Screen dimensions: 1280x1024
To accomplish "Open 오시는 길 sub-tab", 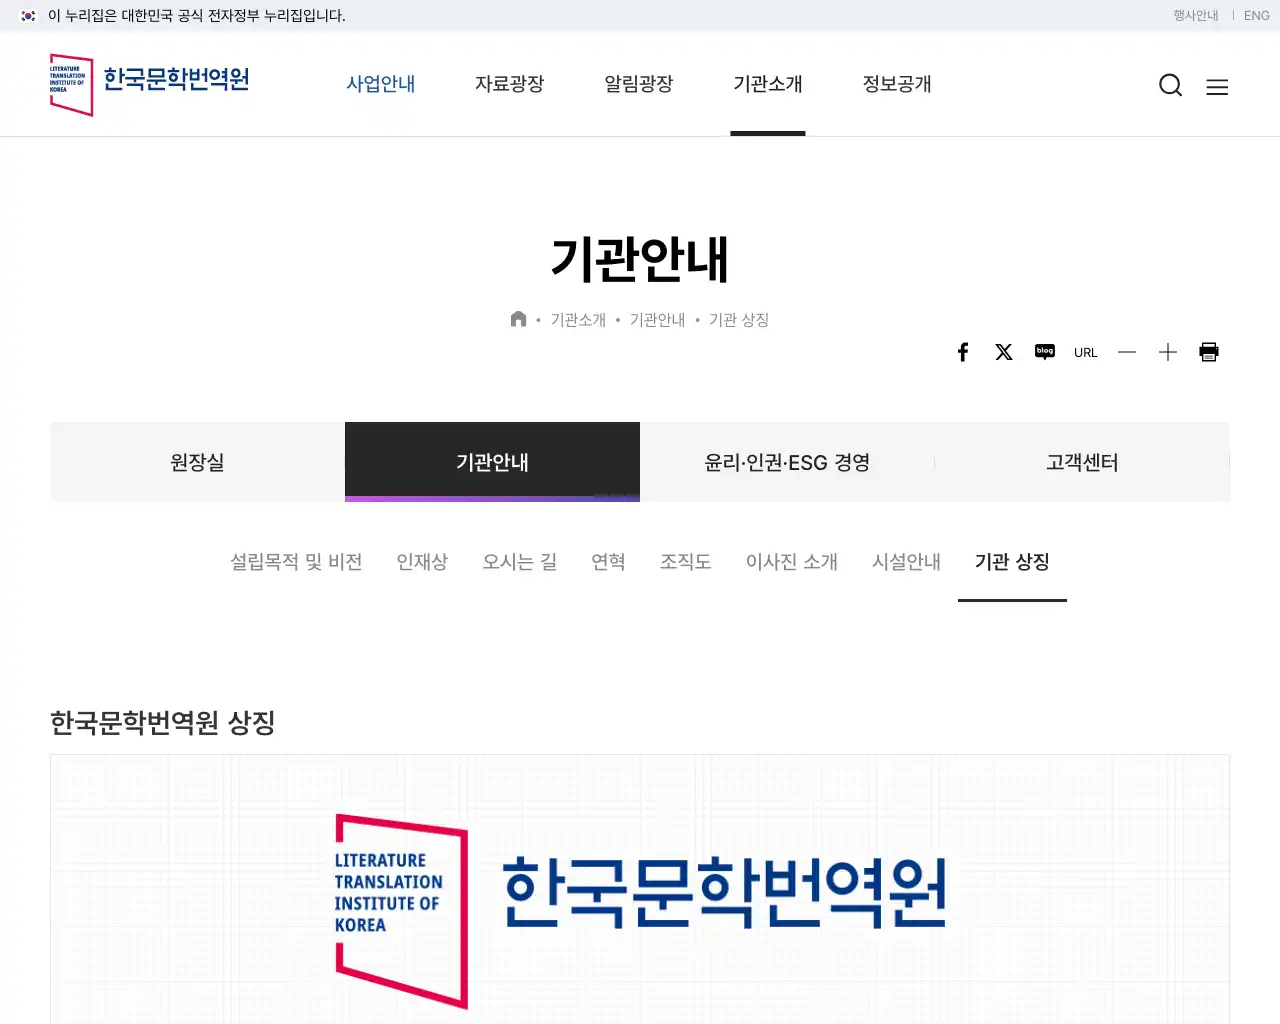I will [x=520, y=562].
